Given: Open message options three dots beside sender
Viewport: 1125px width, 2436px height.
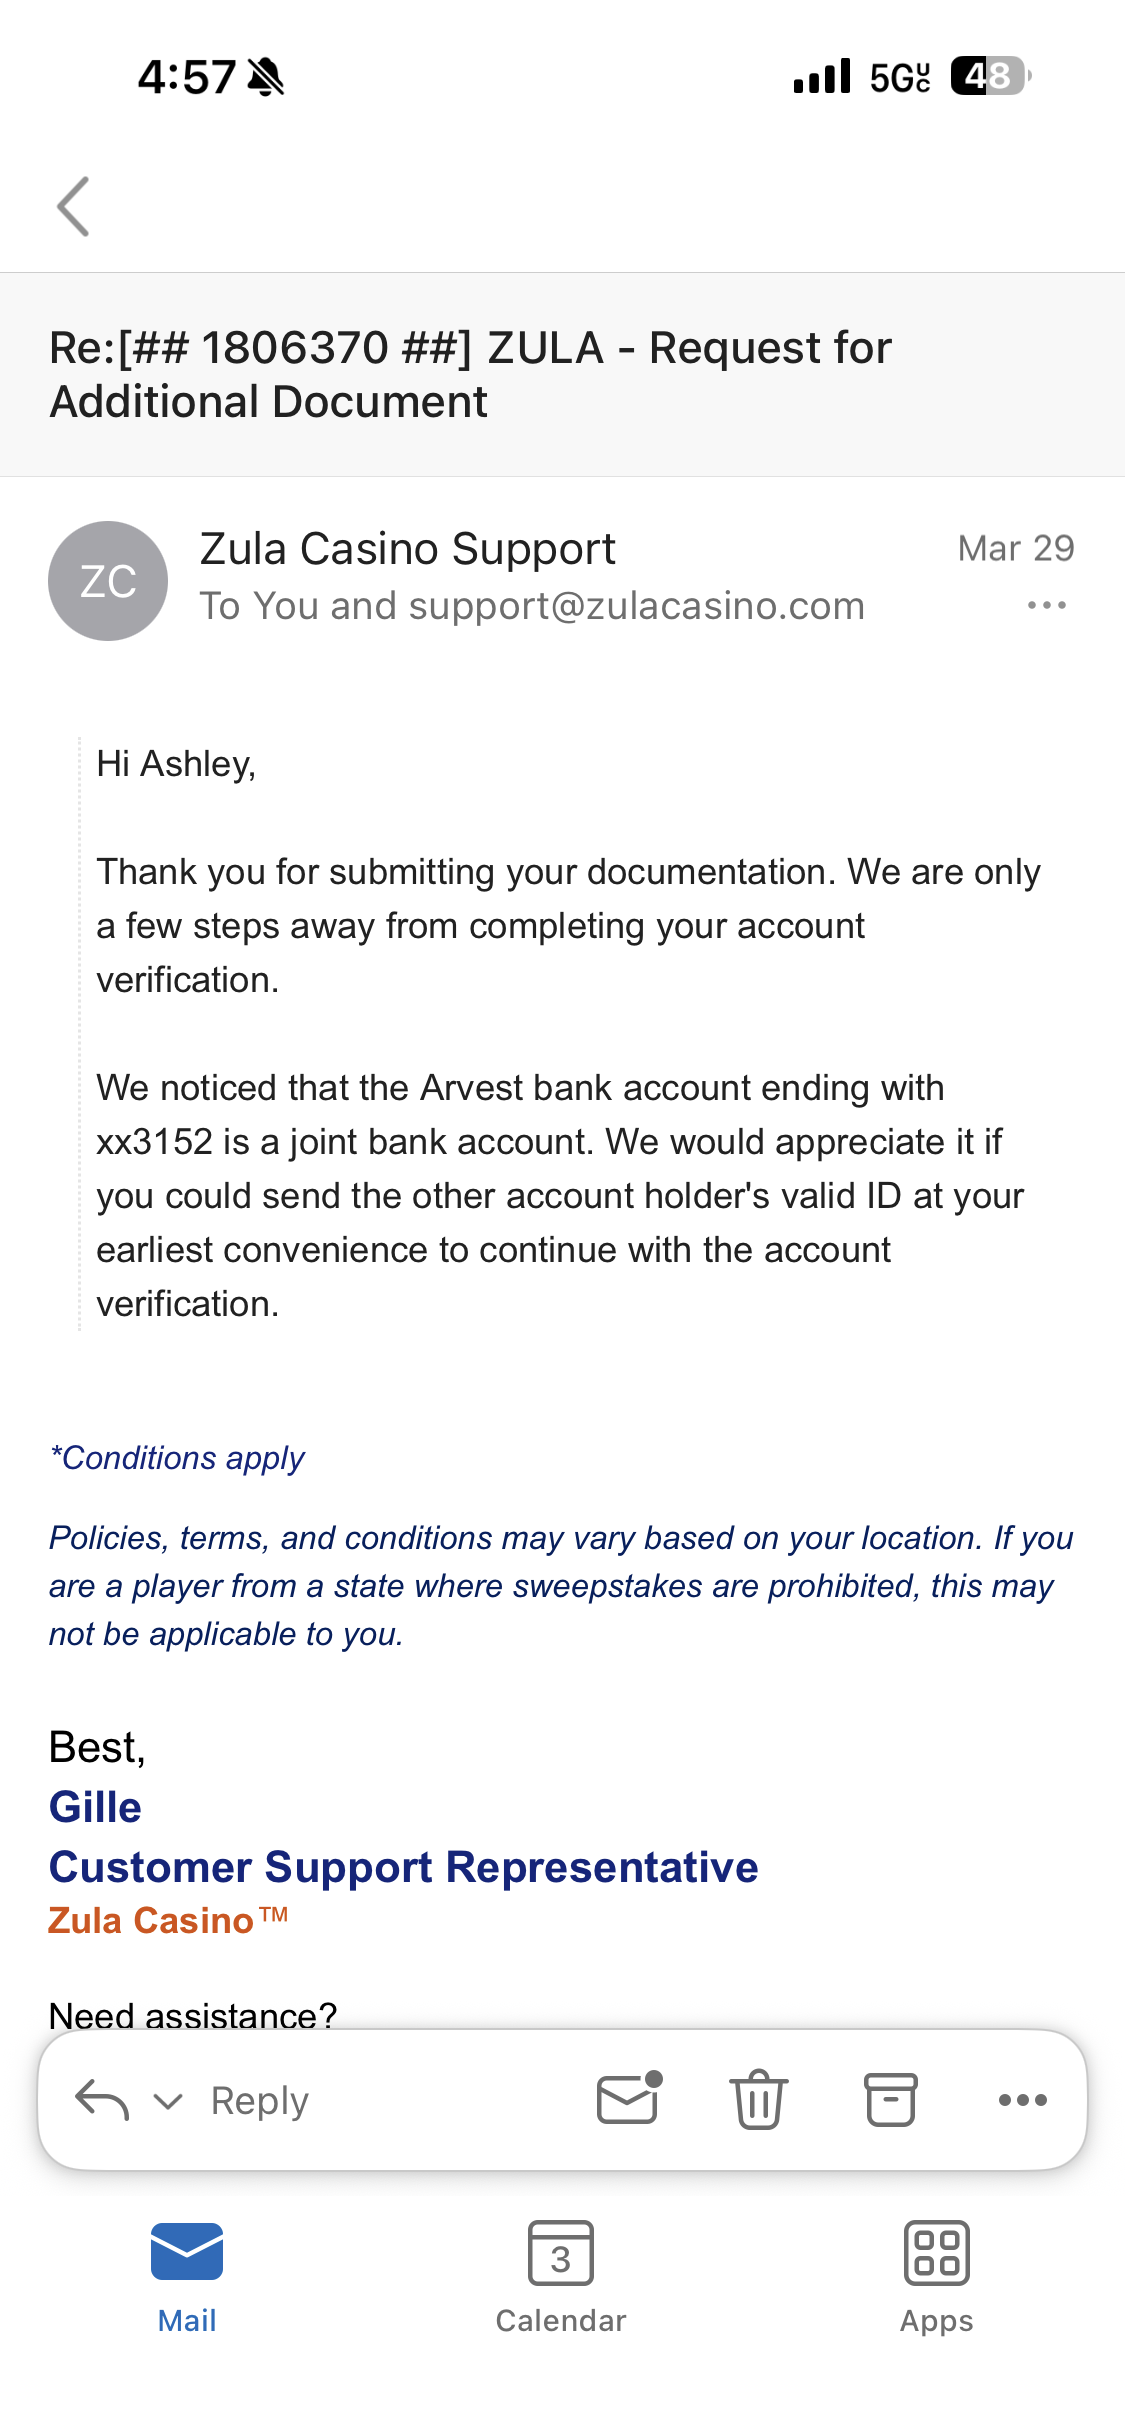Looking at the screenshot, I should (1046, 605).
